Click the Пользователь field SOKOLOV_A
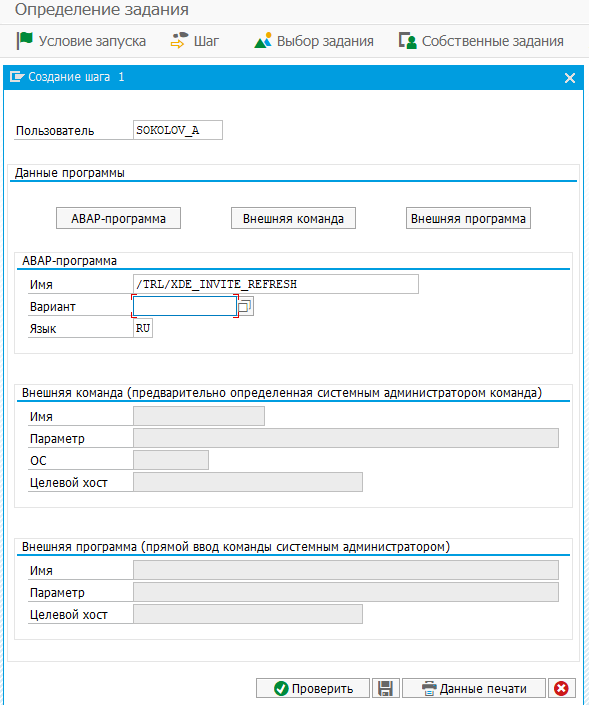 (x=178, y=130)
